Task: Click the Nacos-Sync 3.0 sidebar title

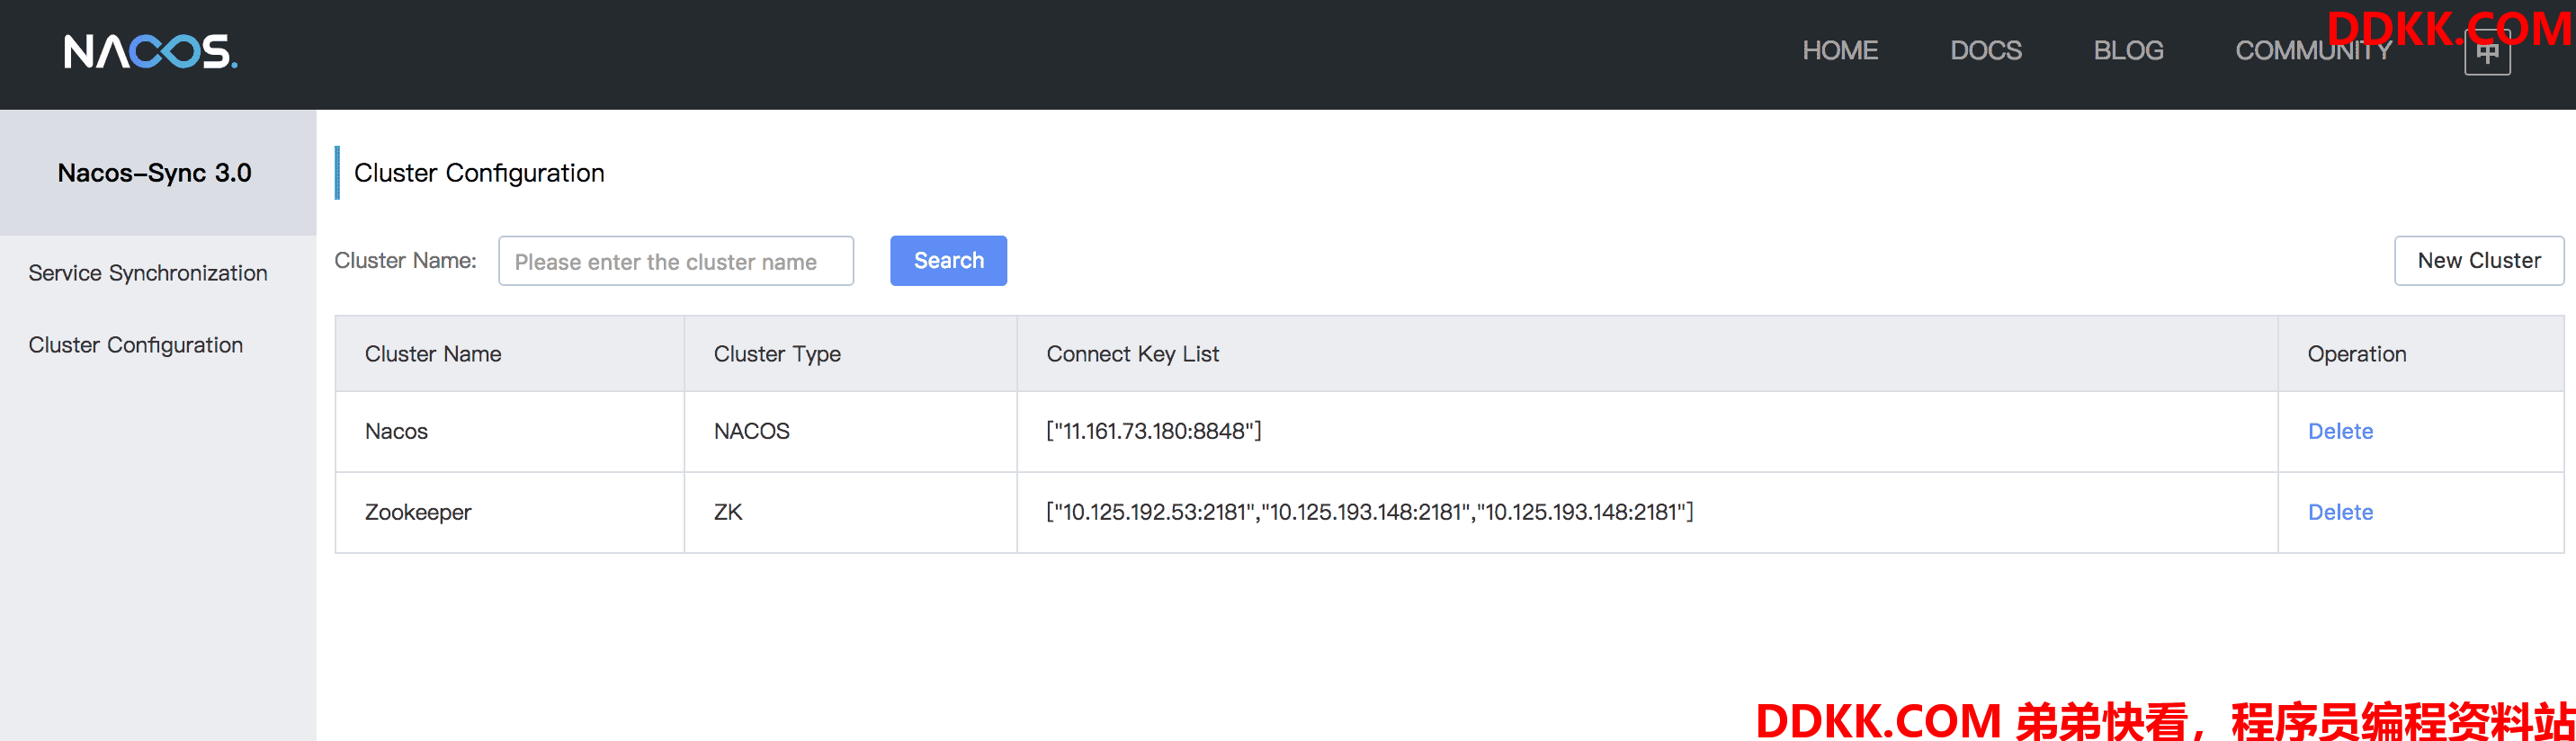Action: (155, 173)
